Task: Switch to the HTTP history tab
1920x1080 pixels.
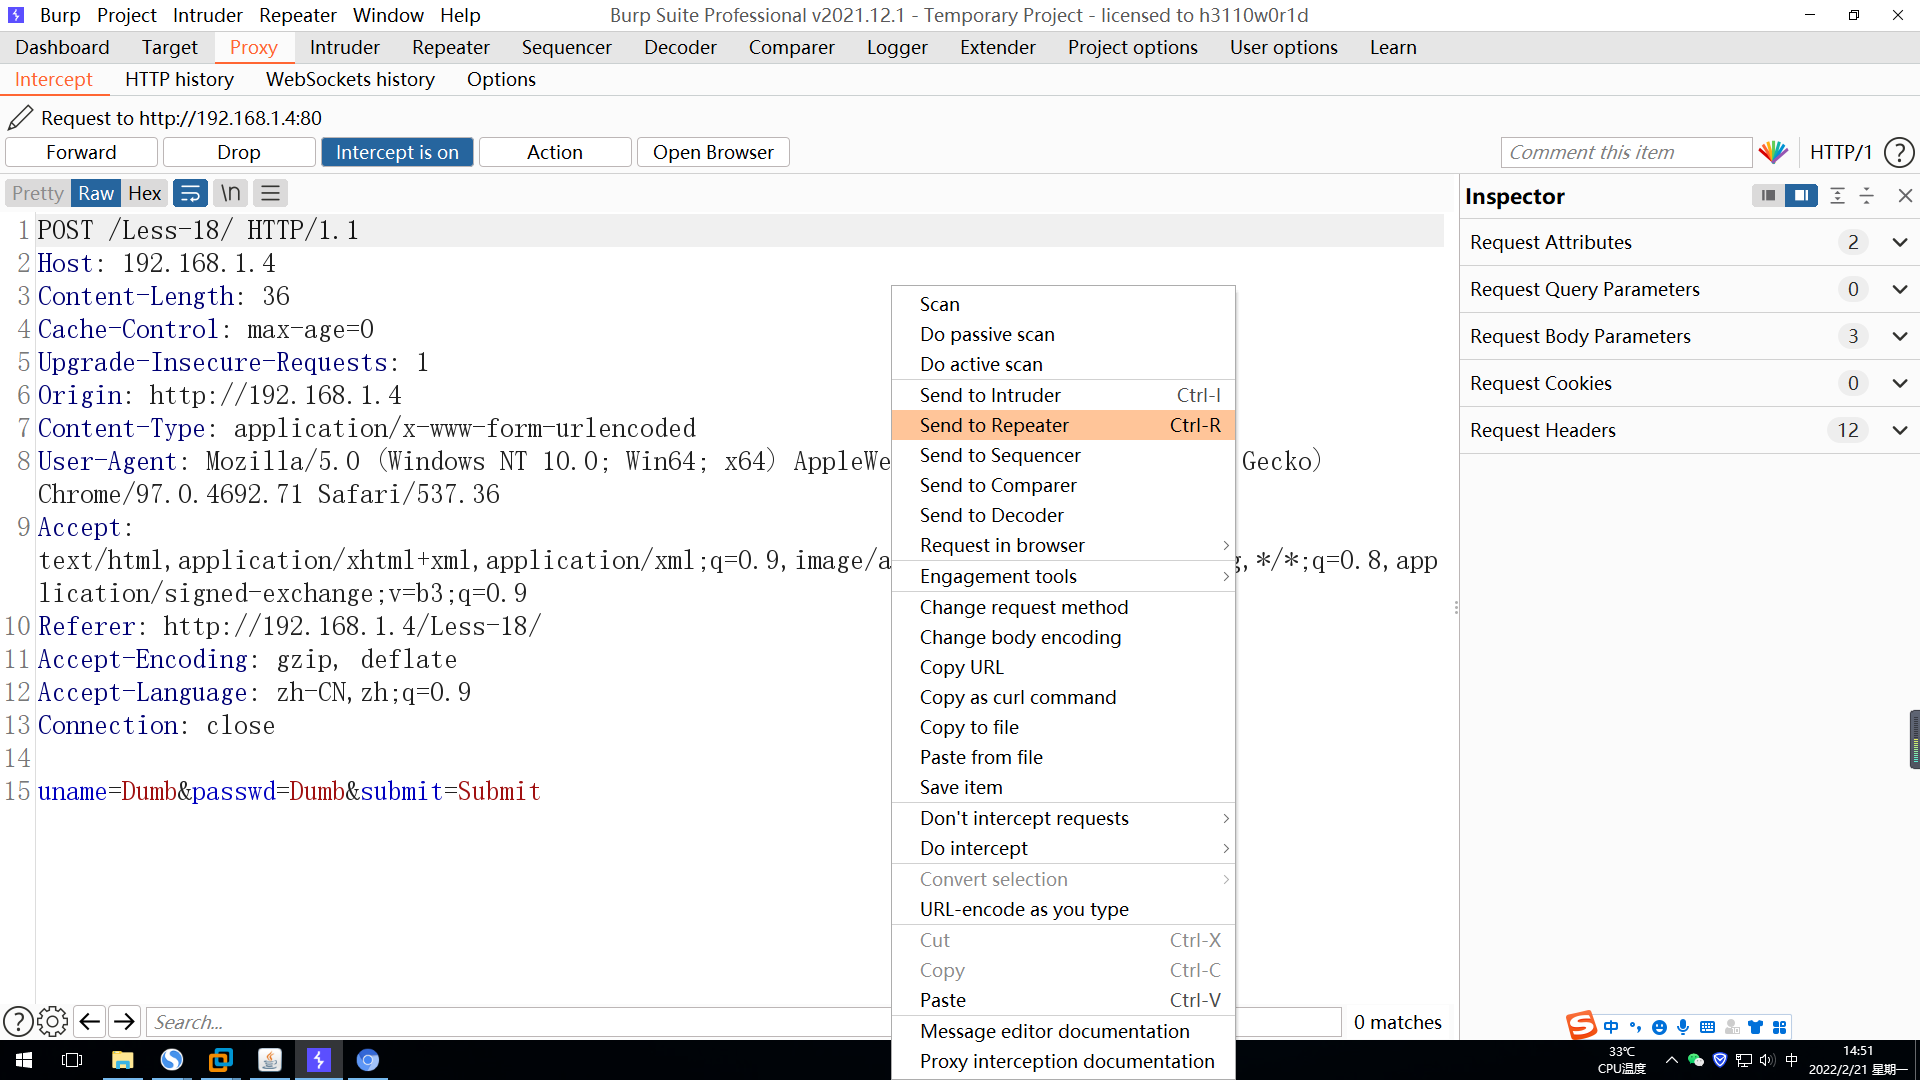Action: coord(179,79)
